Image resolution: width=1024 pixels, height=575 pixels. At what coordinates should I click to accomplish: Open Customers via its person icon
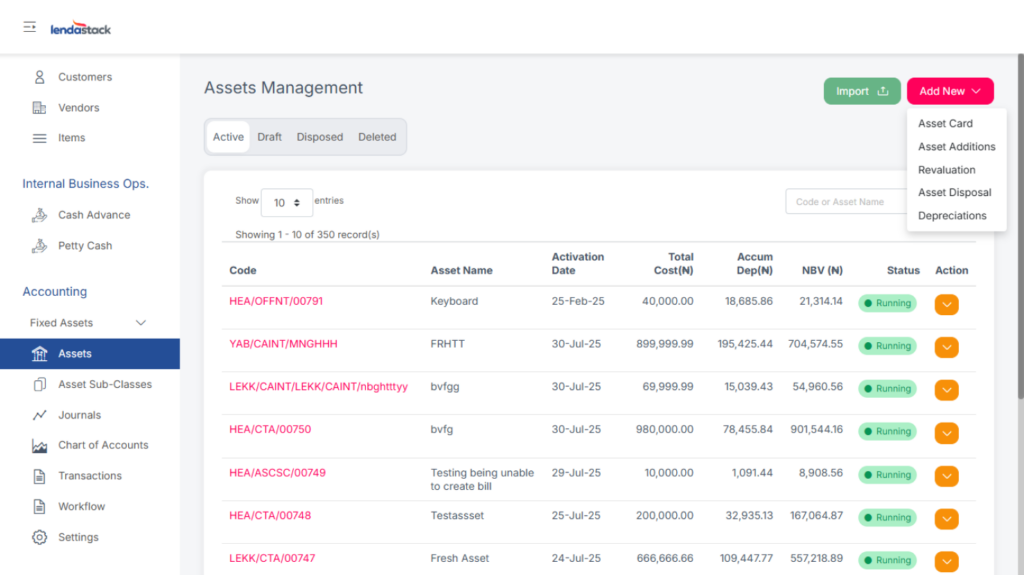pyautogui.click(x=40, y=77)
